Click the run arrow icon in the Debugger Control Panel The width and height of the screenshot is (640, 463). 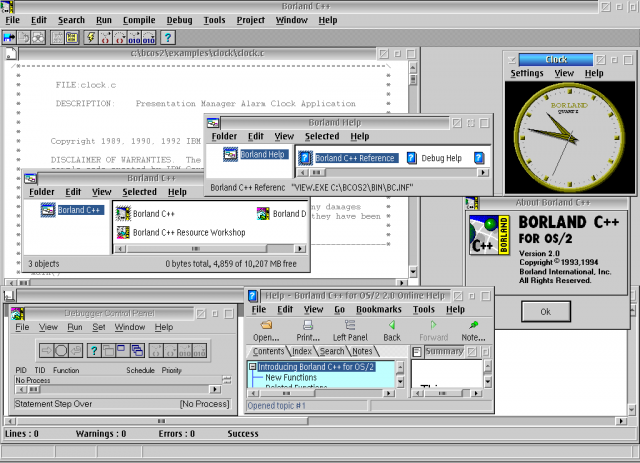[x=46, y=350]
